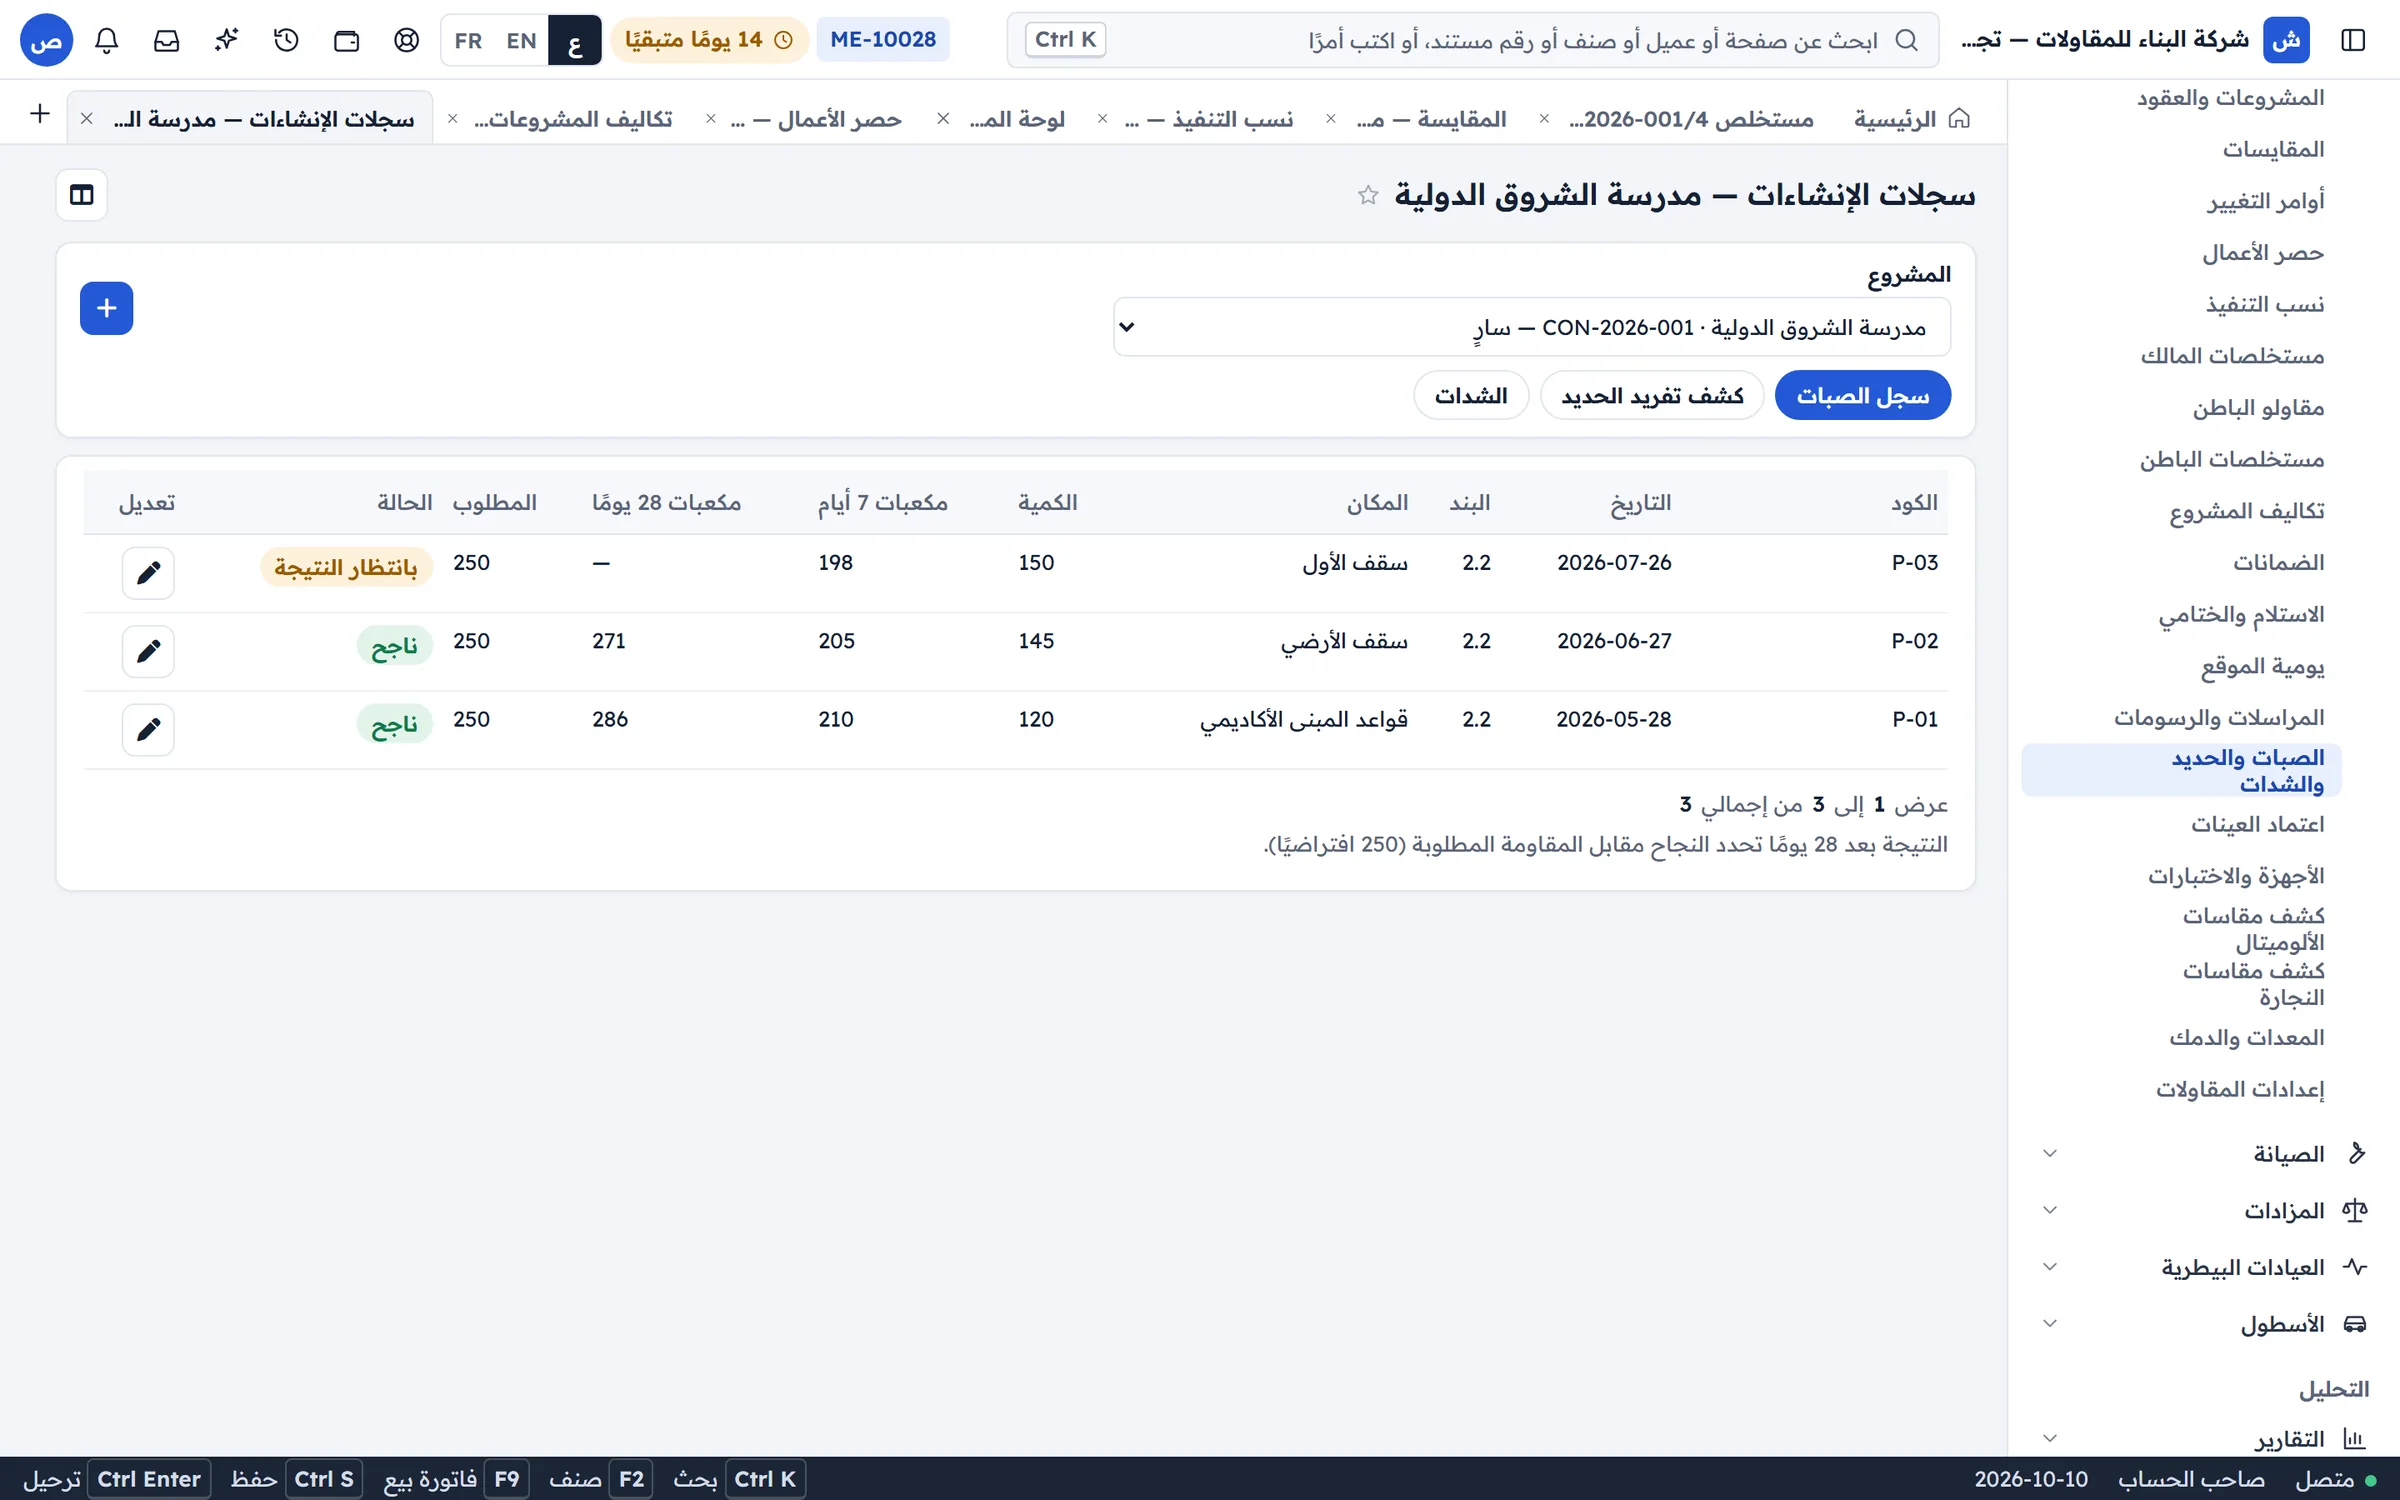The height and width of the screenshot is (1500, 2400).
Task: Switch language to Arabic ع
Action: coord(575,40)
